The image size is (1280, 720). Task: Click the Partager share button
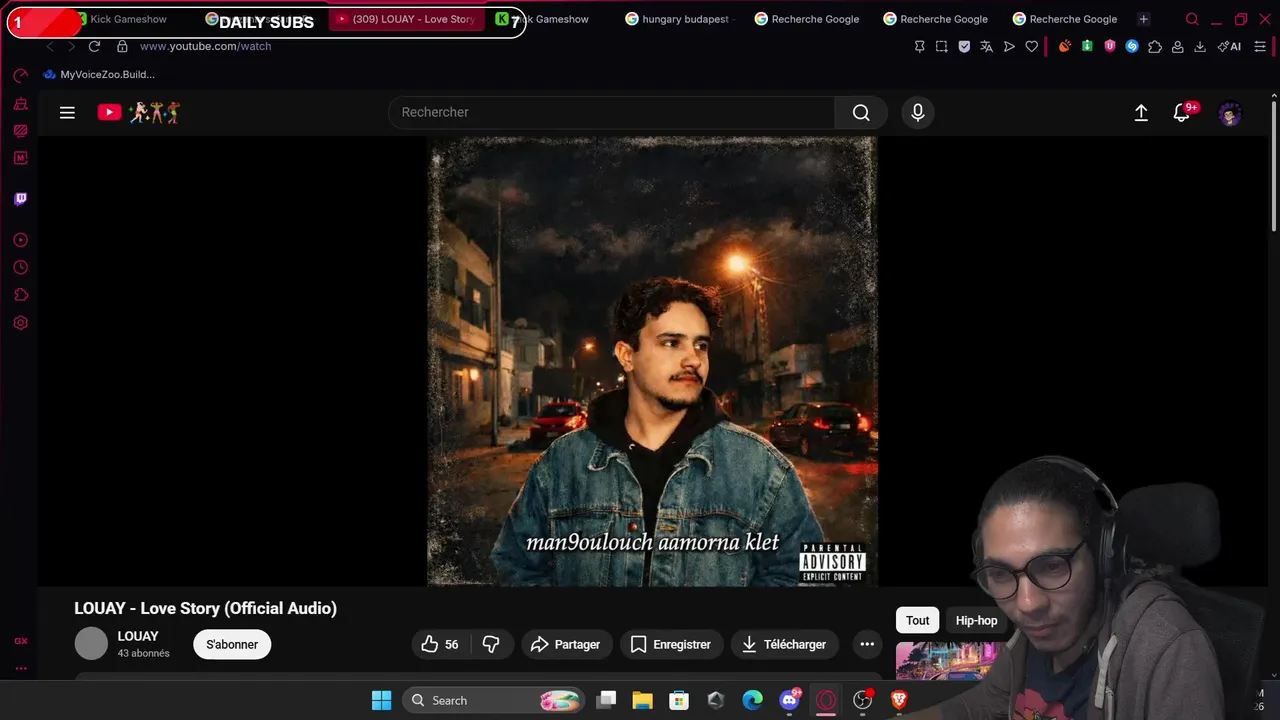pos(565,645)
